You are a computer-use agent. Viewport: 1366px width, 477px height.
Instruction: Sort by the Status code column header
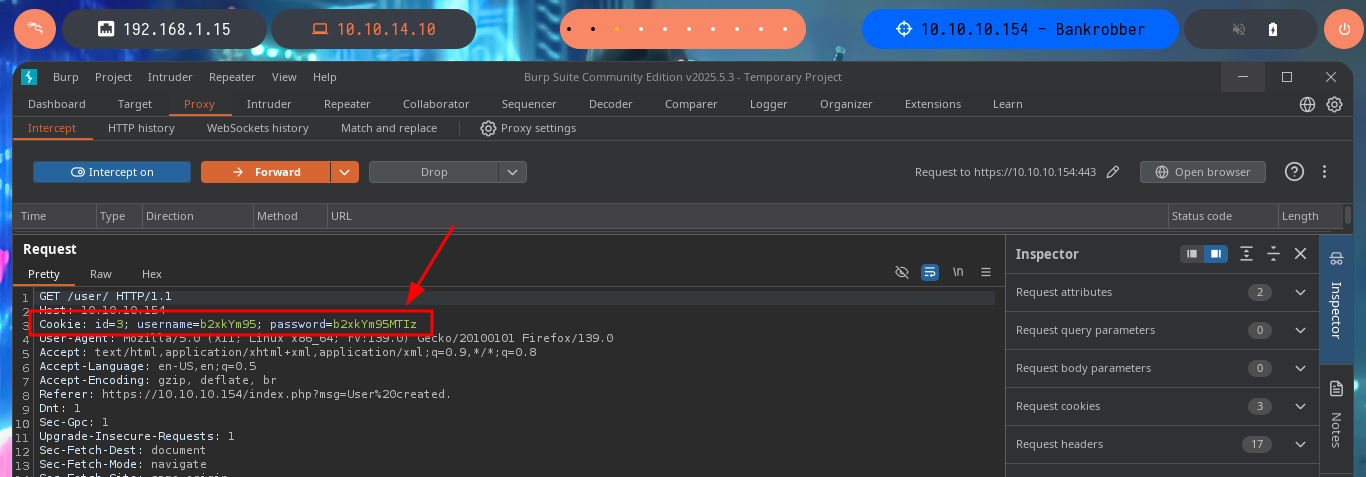(1223, 216)
